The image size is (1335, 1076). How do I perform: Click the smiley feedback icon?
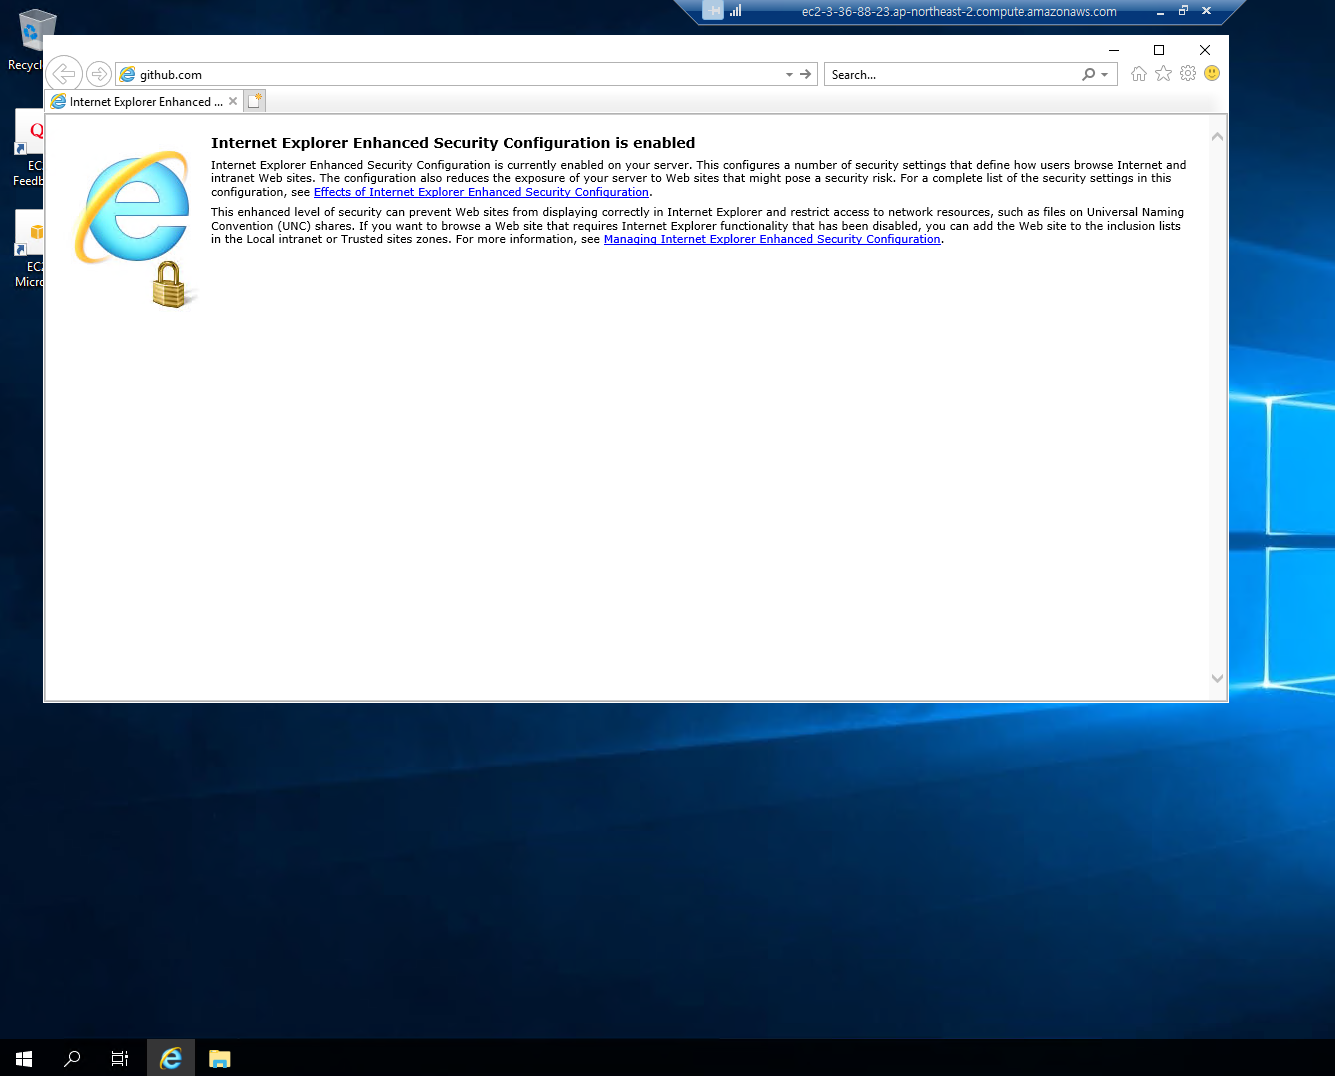tap(1212, 73)
